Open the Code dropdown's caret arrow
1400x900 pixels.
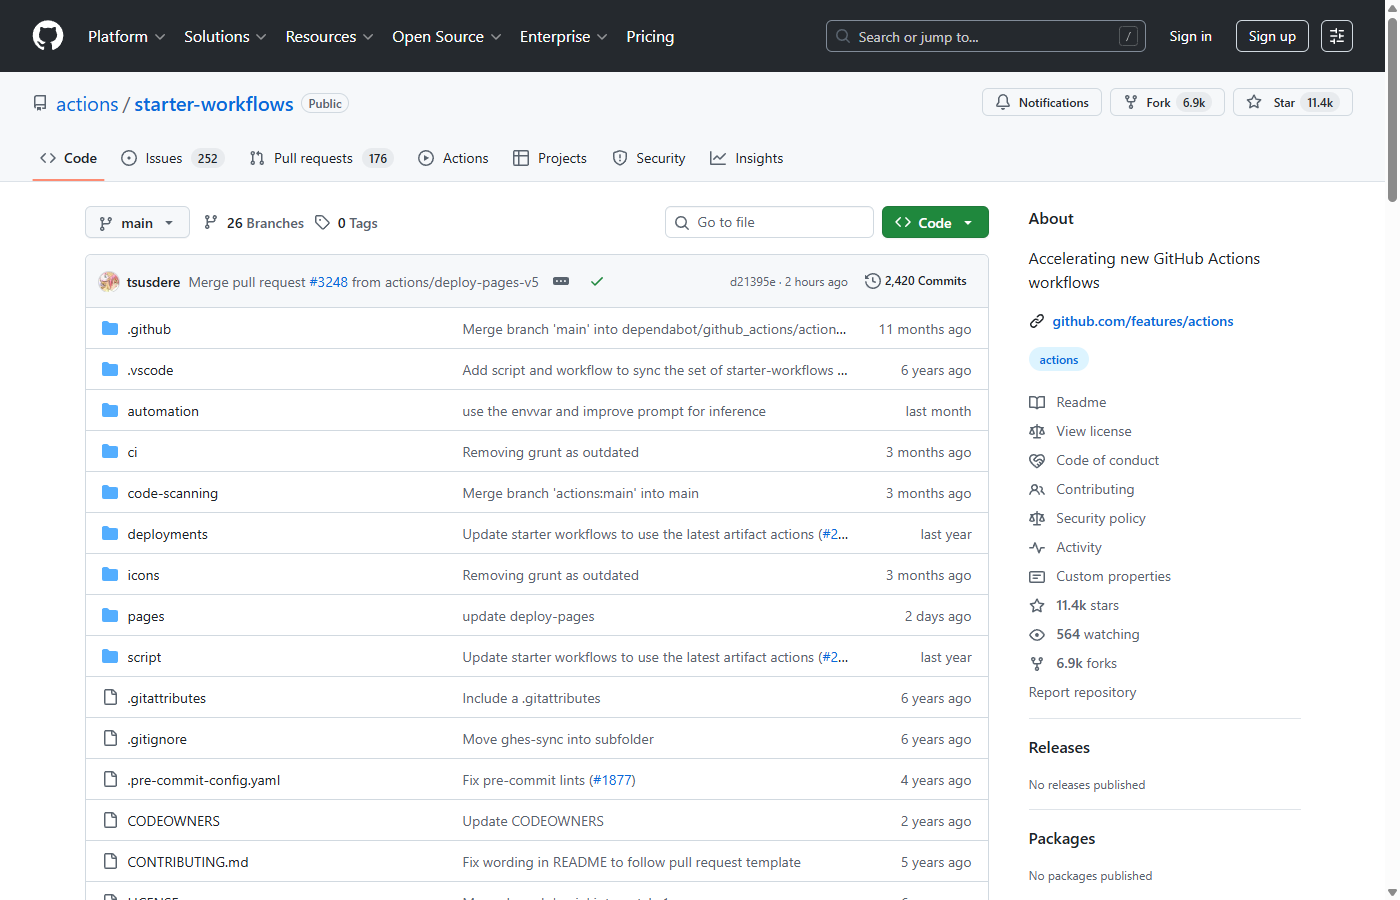pos(967,222)
